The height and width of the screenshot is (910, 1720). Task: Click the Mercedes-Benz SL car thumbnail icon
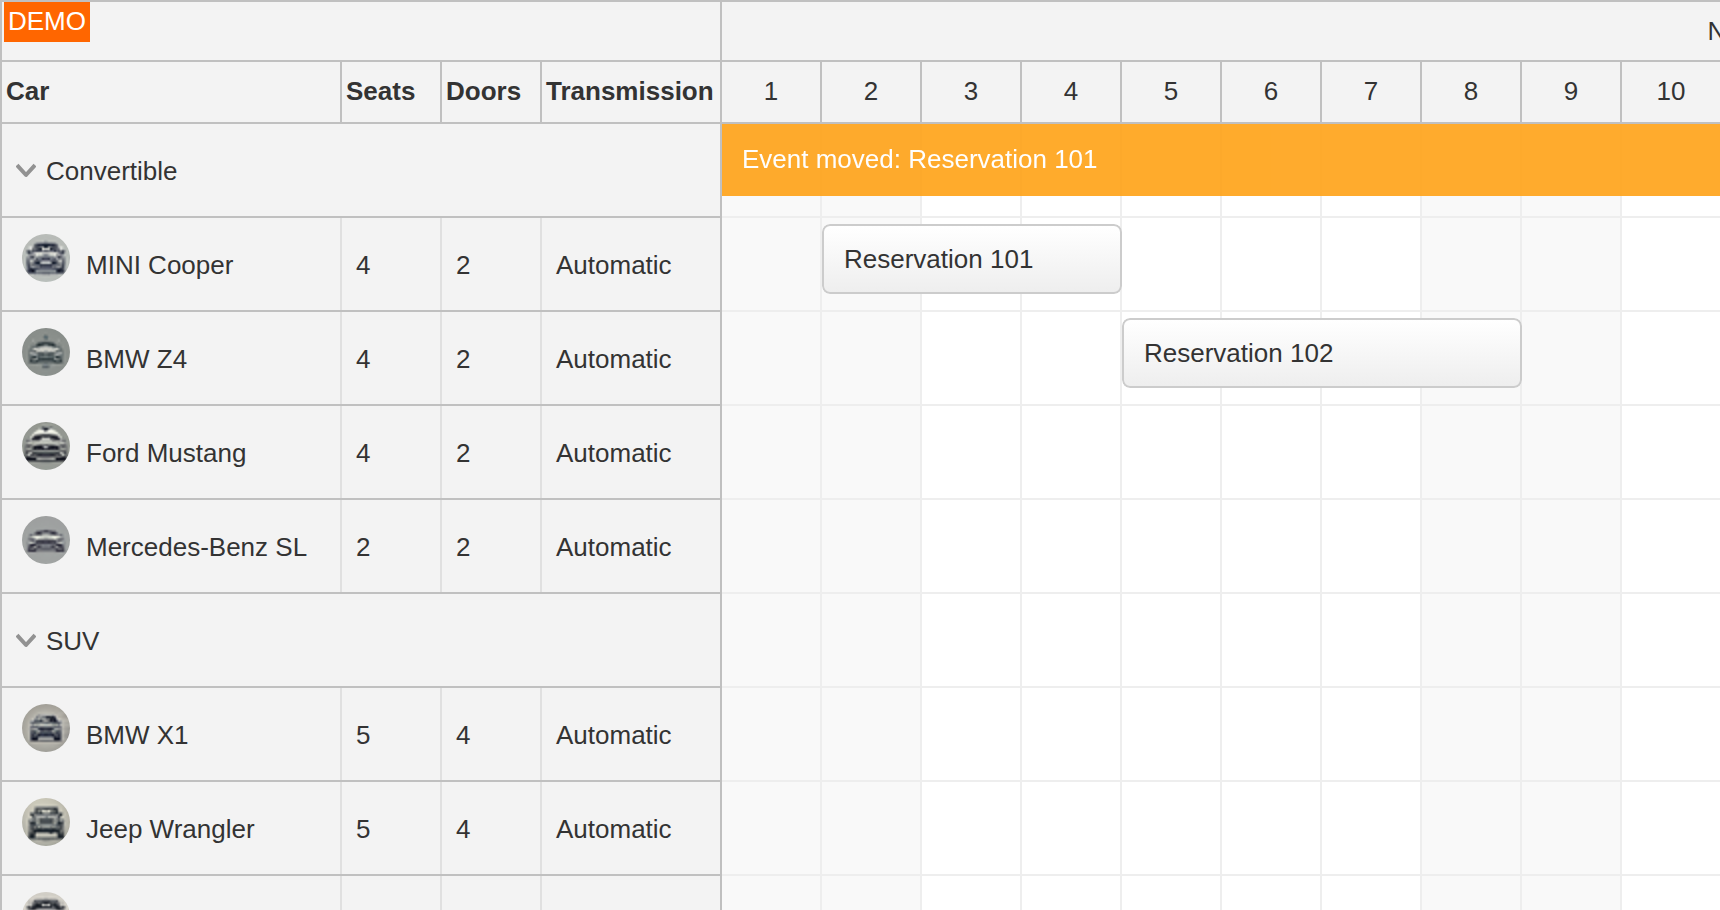(46, 540)
